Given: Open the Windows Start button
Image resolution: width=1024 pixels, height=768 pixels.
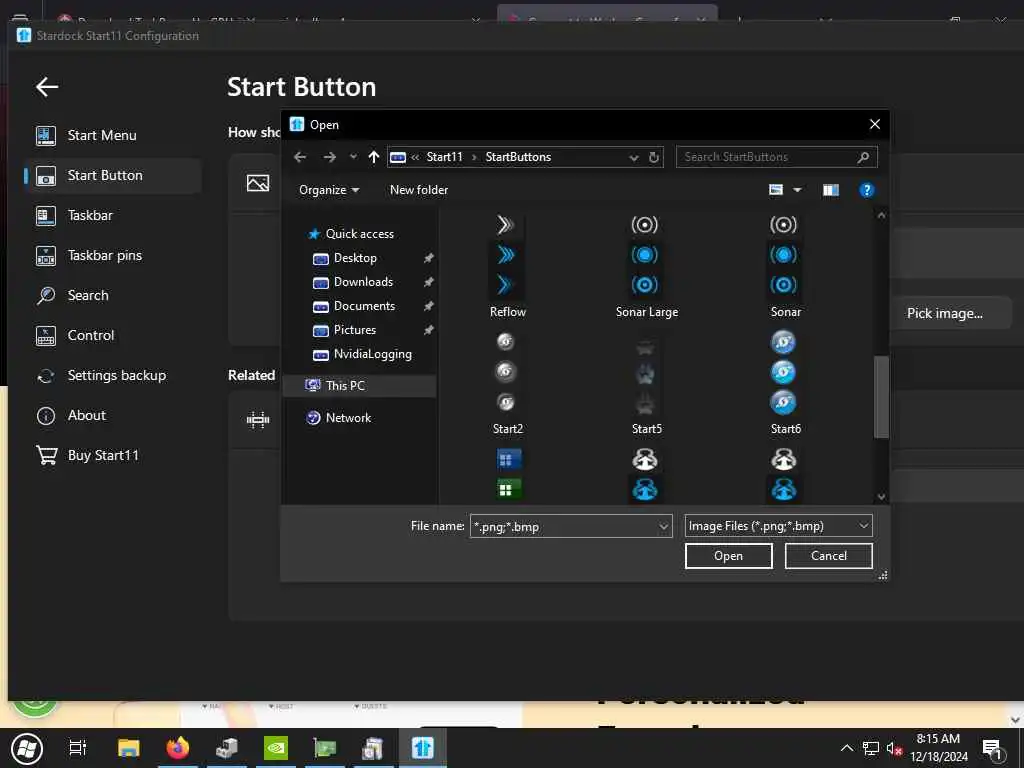Looking at the screenshot, I should (x=27, y=748).
